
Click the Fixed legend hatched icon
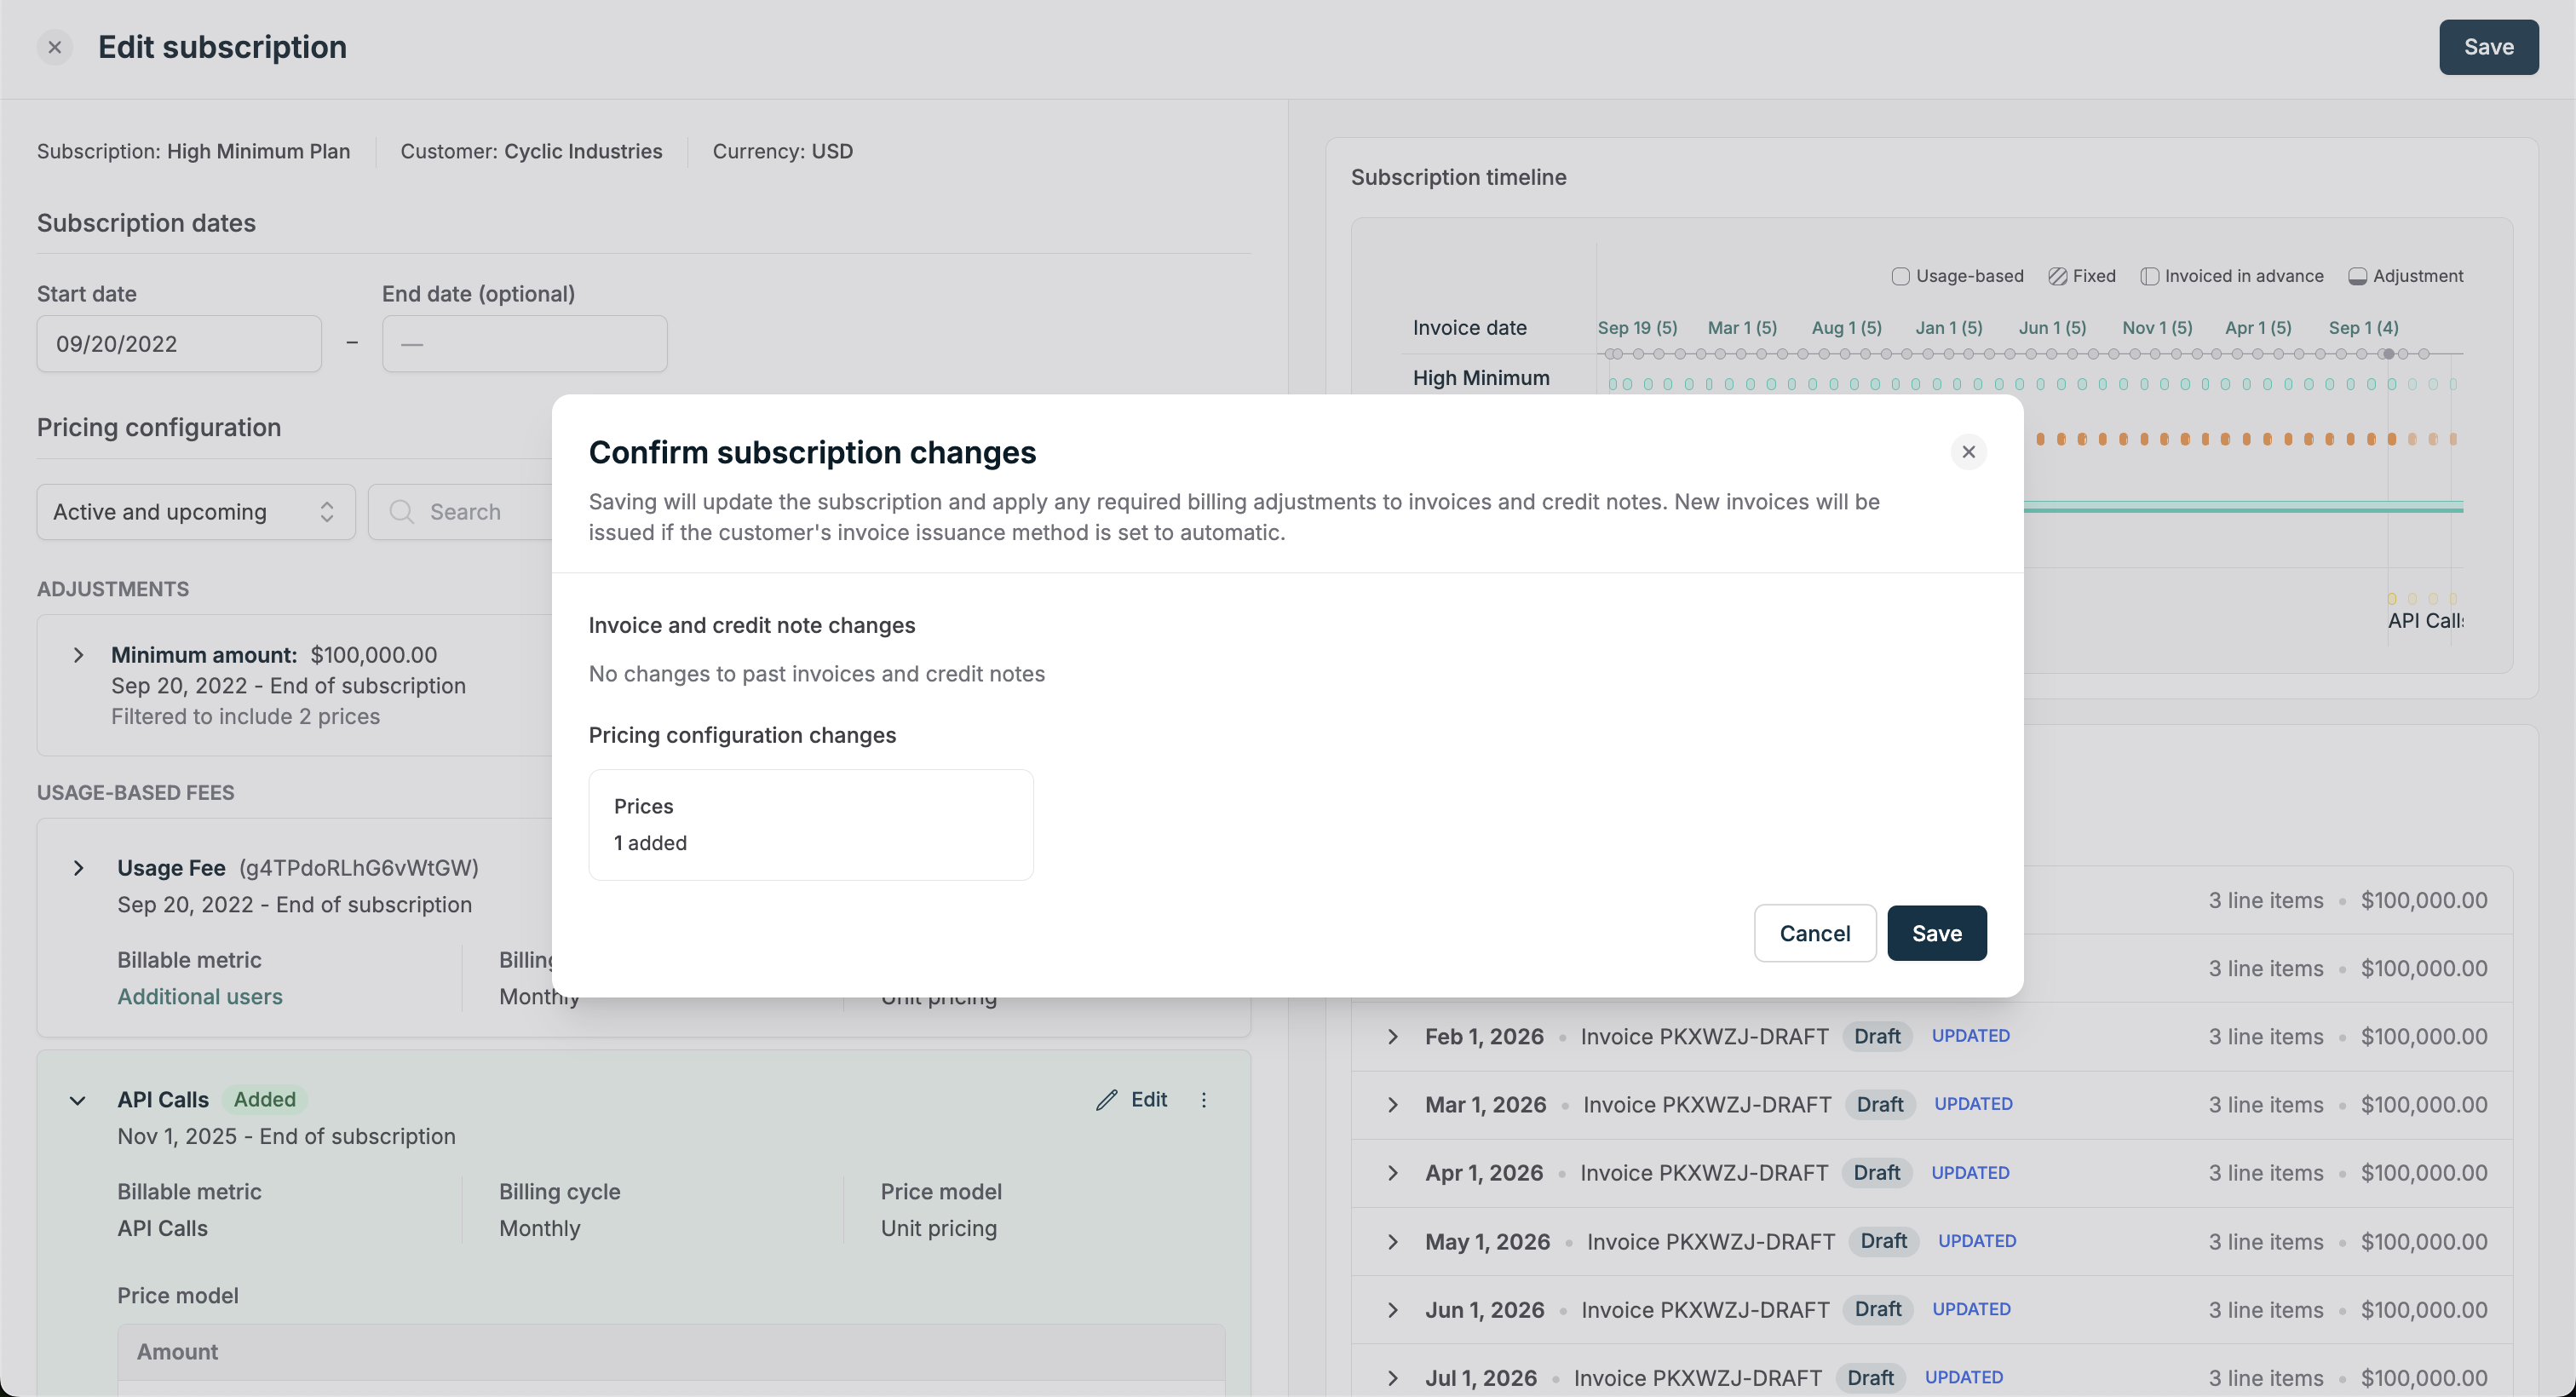(x=2057, y=277)
